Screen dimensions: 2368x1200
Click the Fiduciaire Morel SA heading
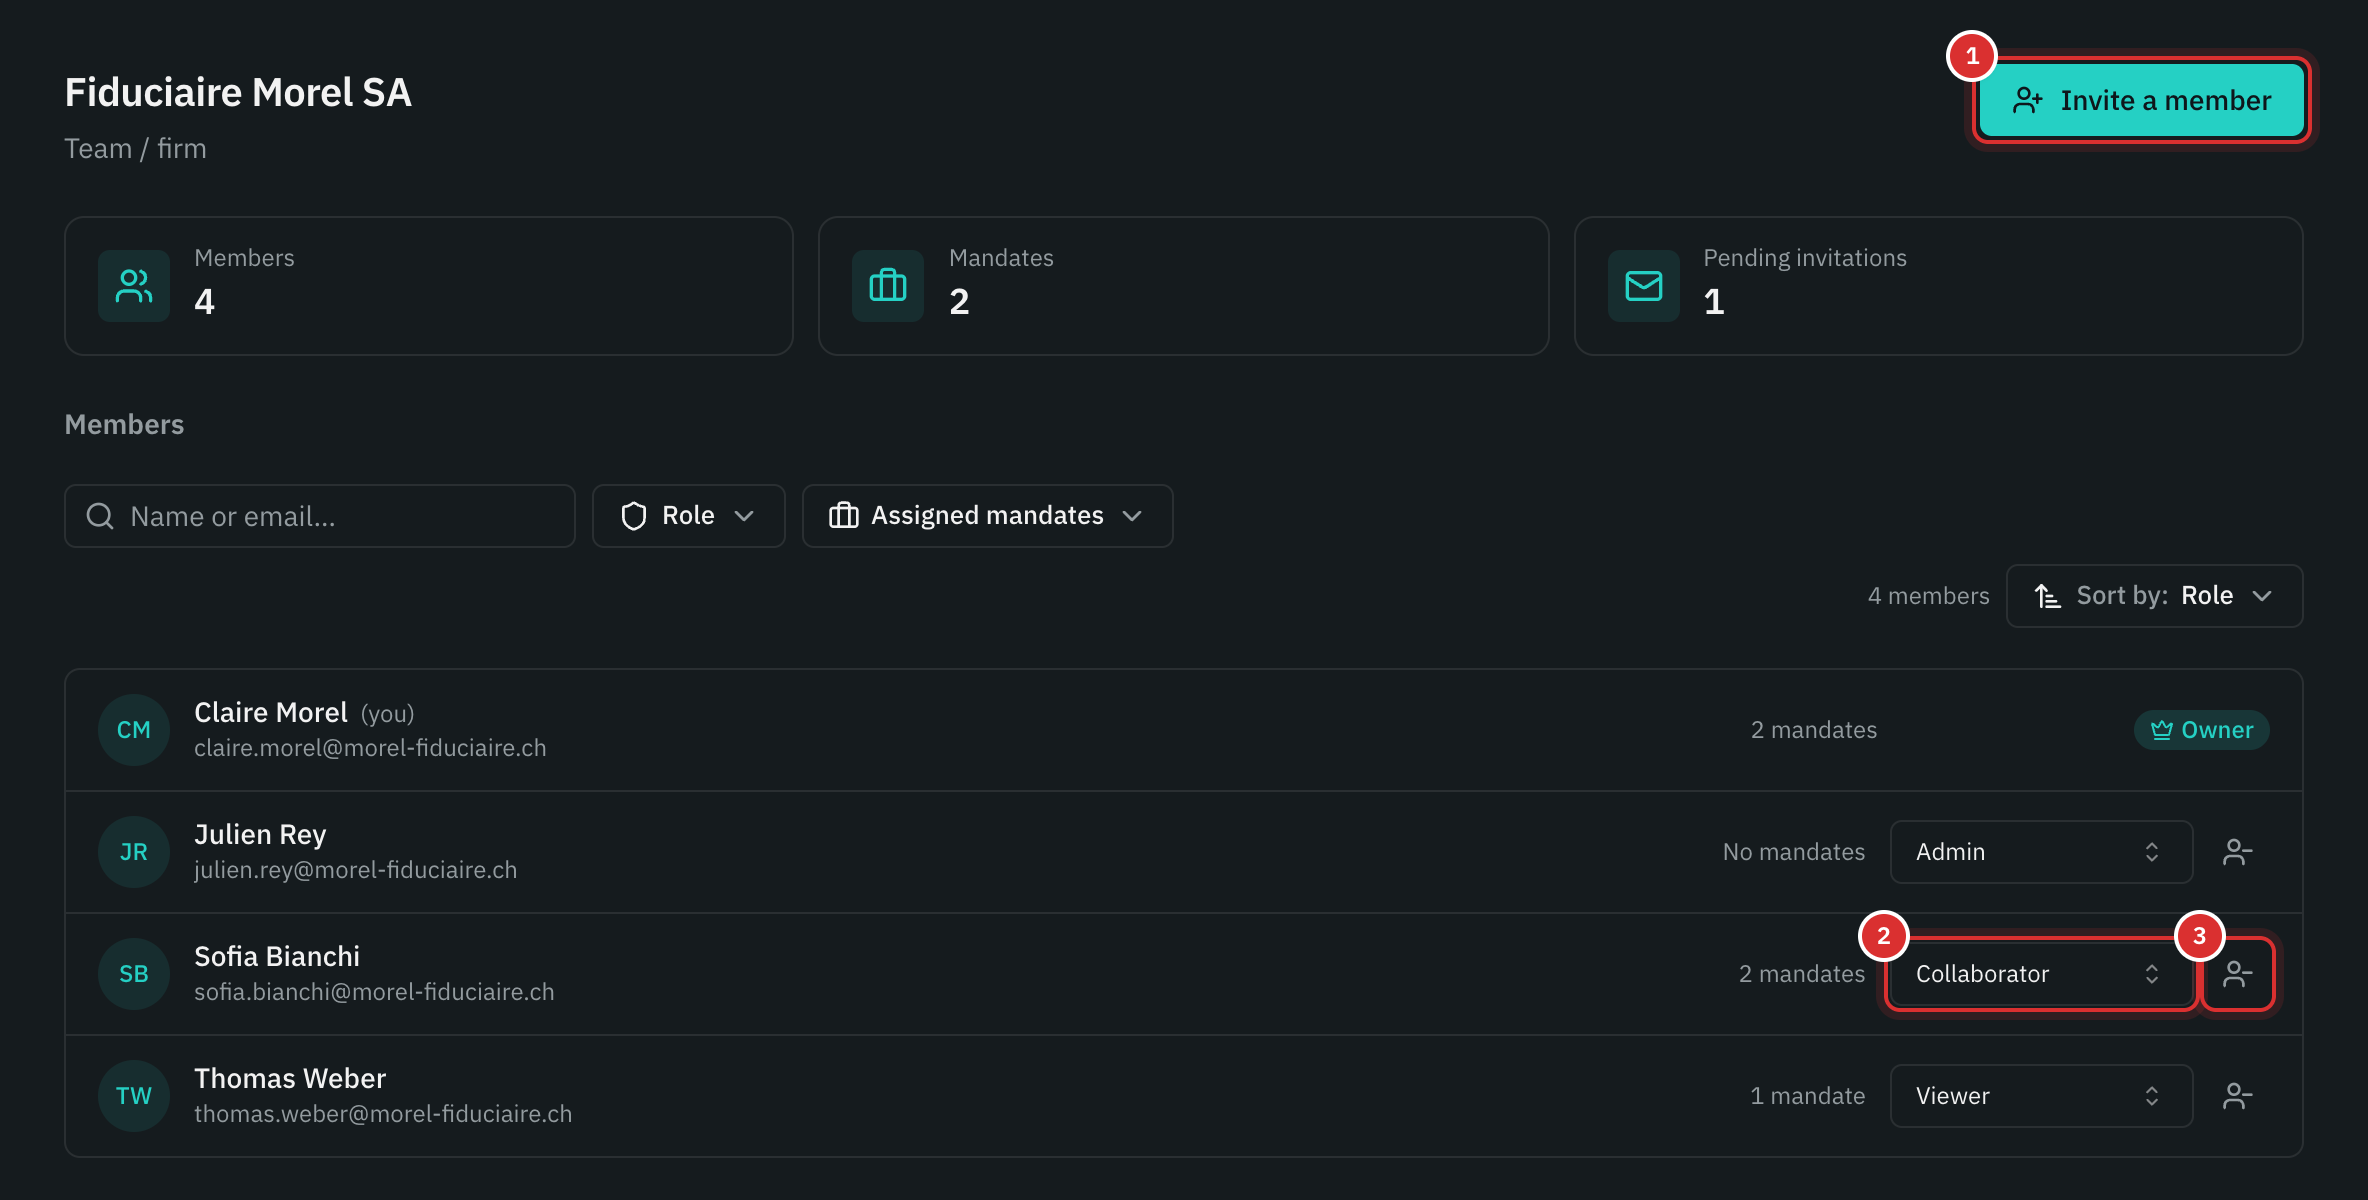[238, 93]
